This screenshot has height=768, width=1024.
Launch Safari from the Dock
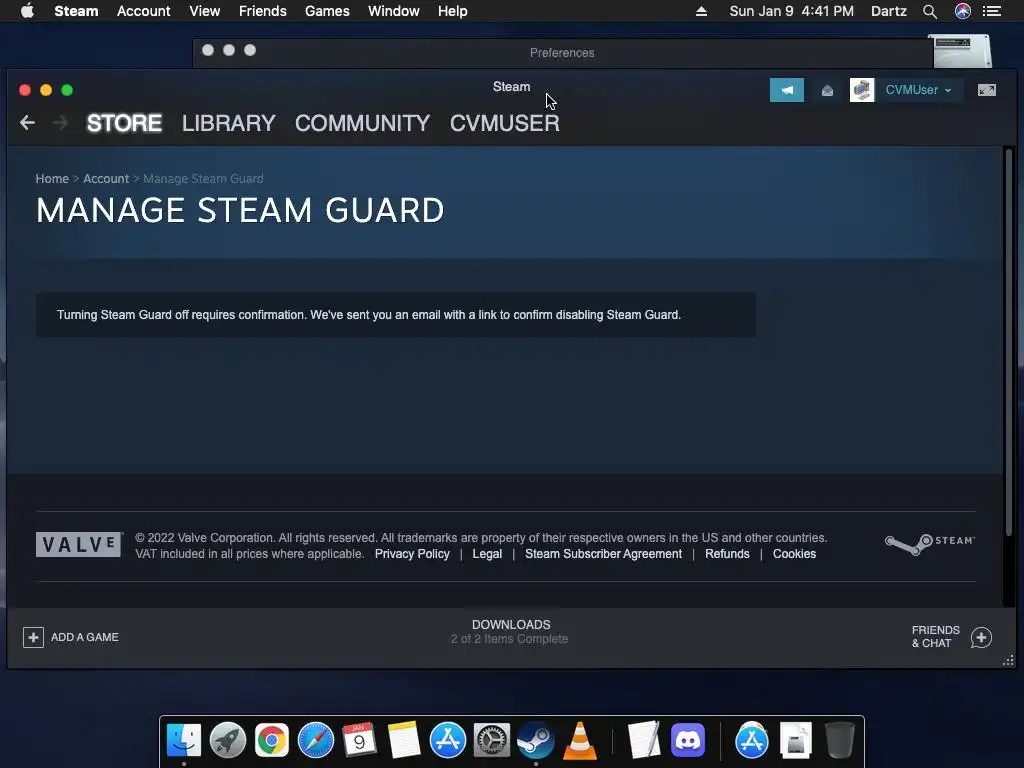[315, 740]
